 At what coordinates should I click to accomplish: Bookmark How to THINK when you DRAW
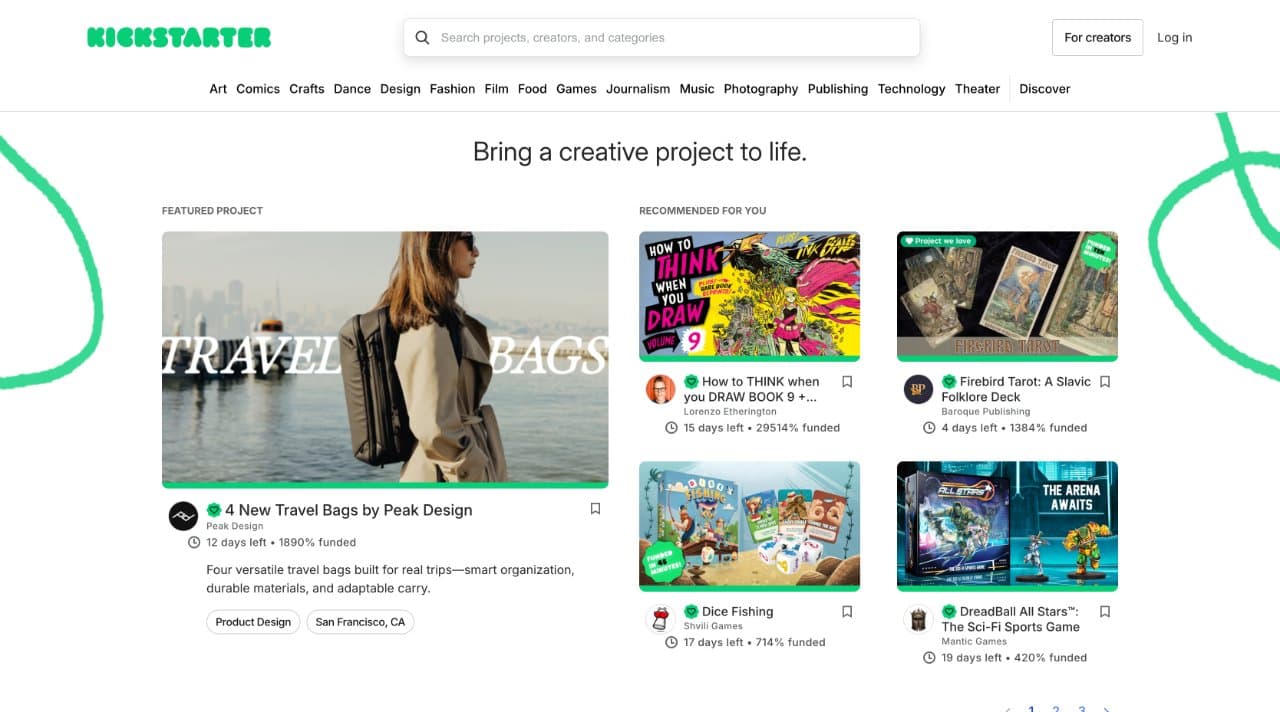tap(847, 381)
